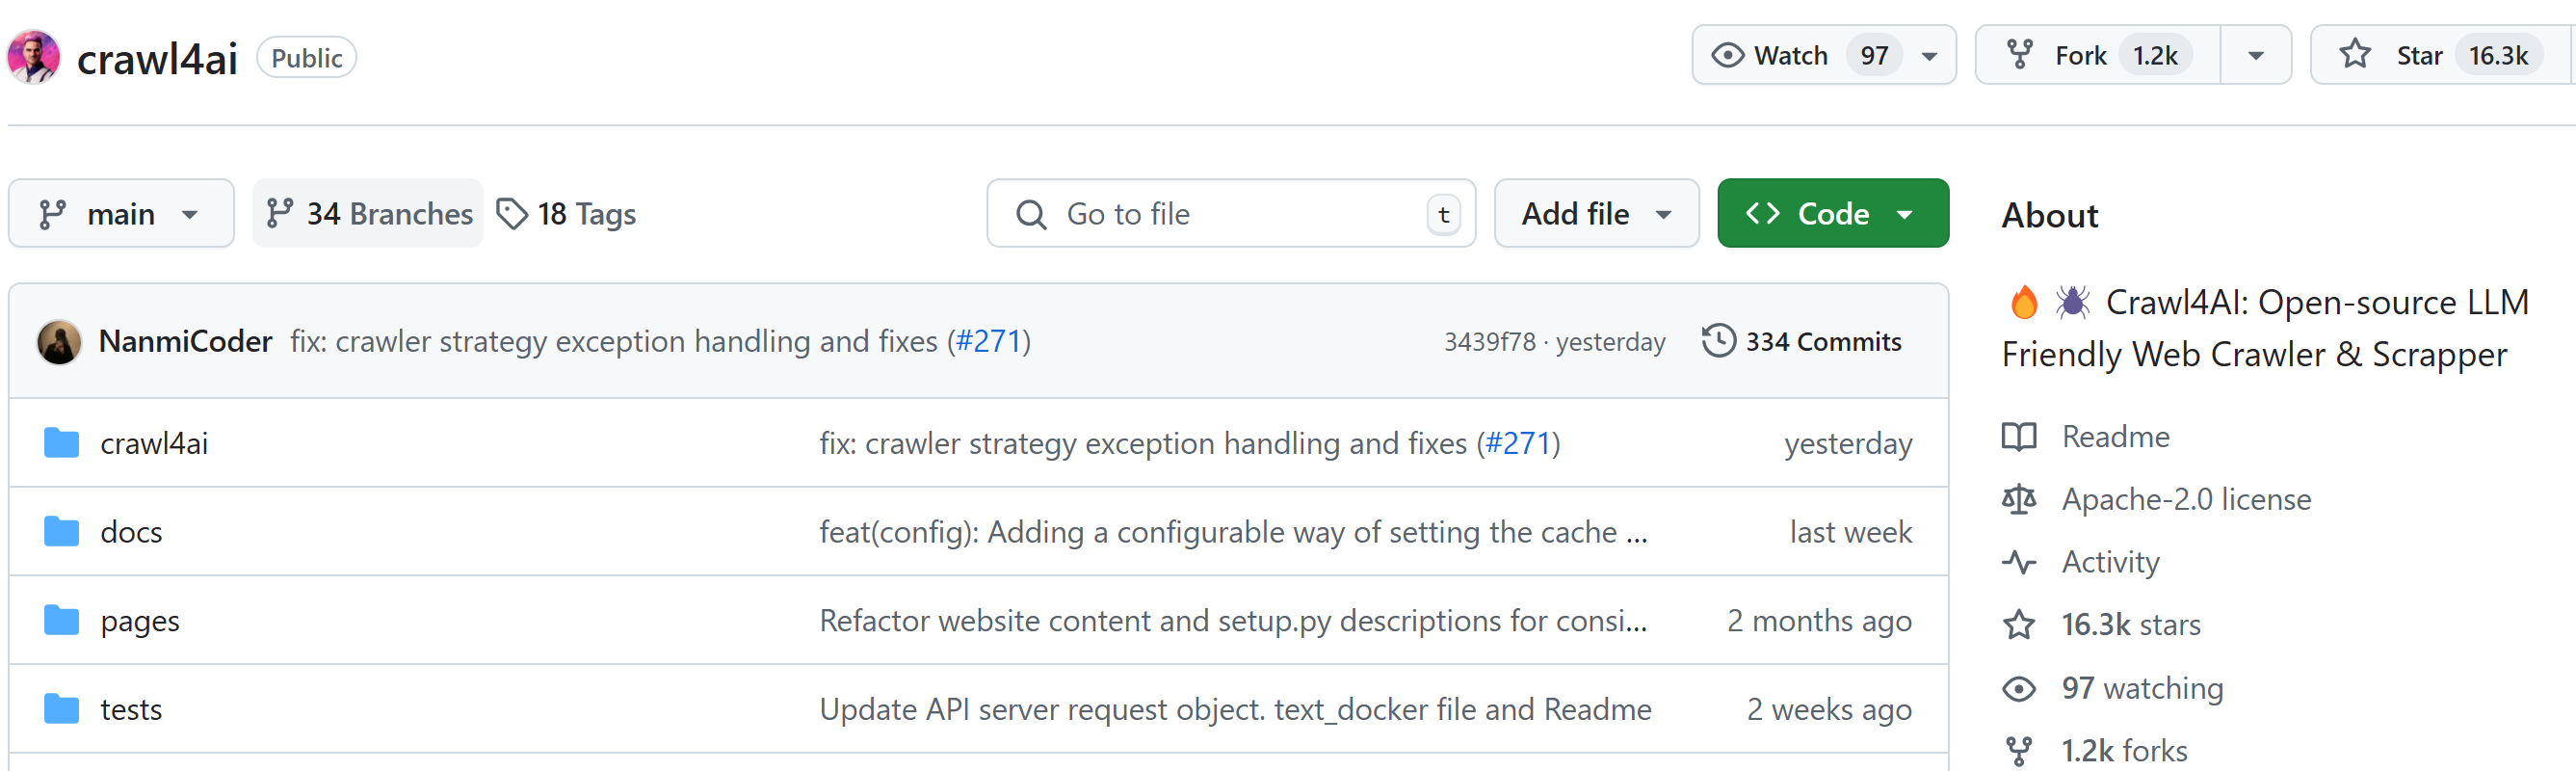
Task: Open the Readme link in About
Action: pyautogui.click(x=2115, y=437)
